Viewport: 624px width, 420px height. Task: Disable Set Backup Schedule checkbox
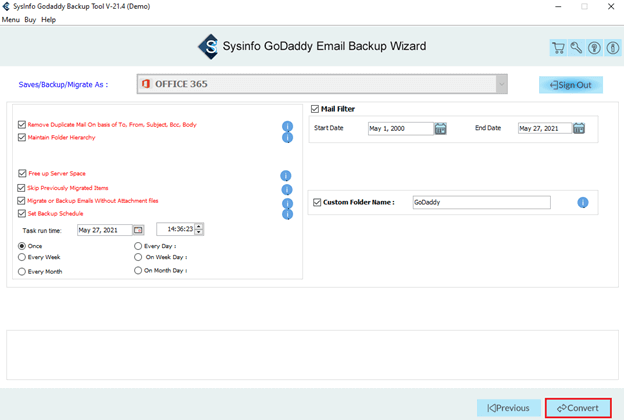tap(22, 213)
